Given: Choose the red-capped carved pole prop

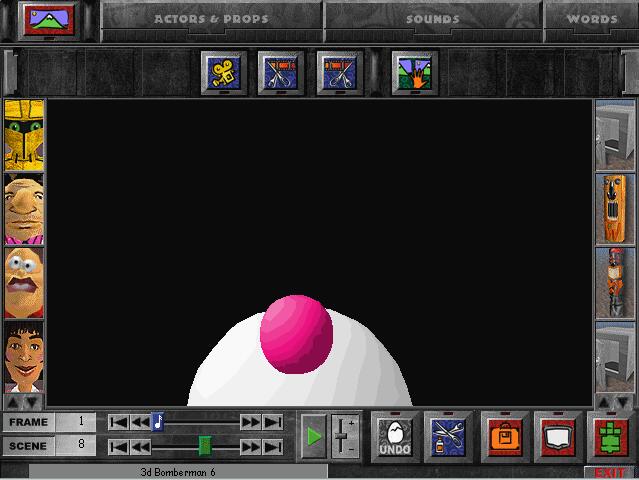Looking at the screenshot, I should (x=615, y=283).
